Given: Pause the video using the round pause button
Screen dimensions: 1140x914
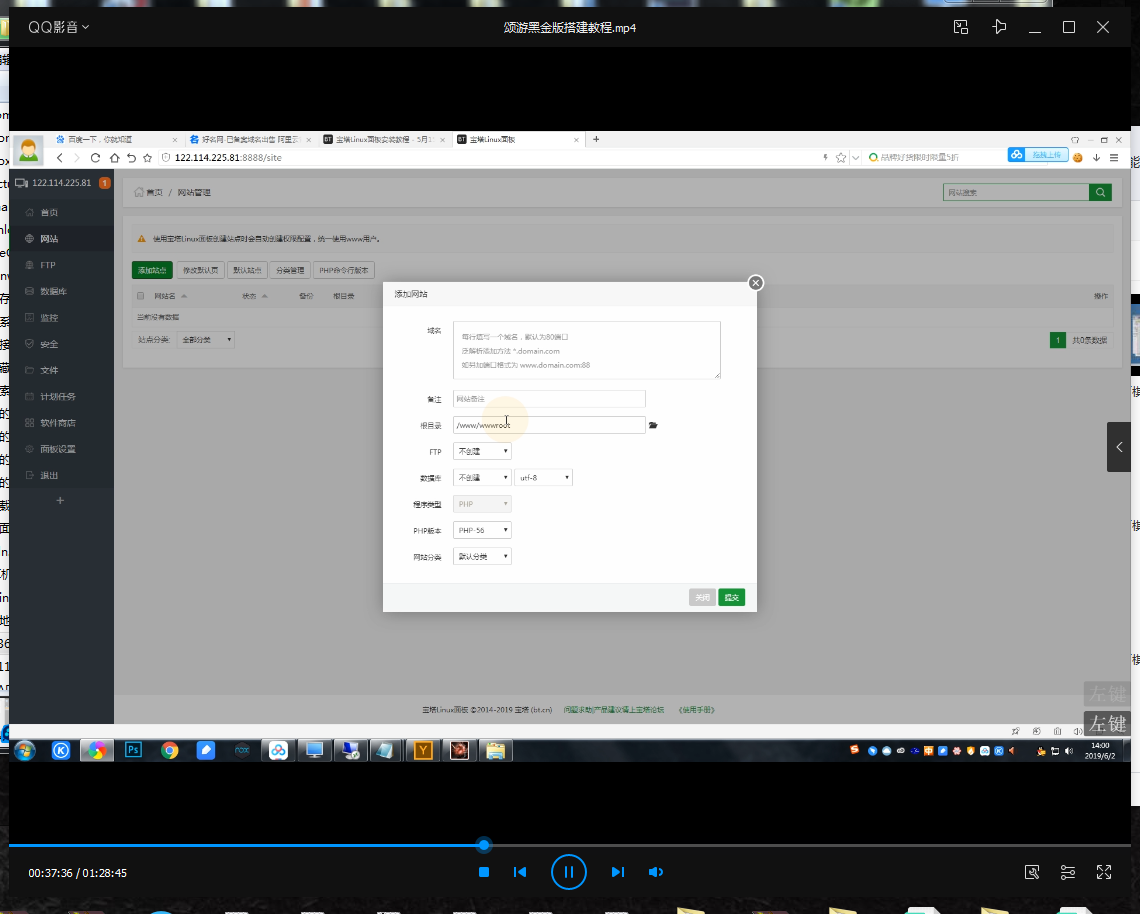Looking at the screenshot, I should 568,872.
